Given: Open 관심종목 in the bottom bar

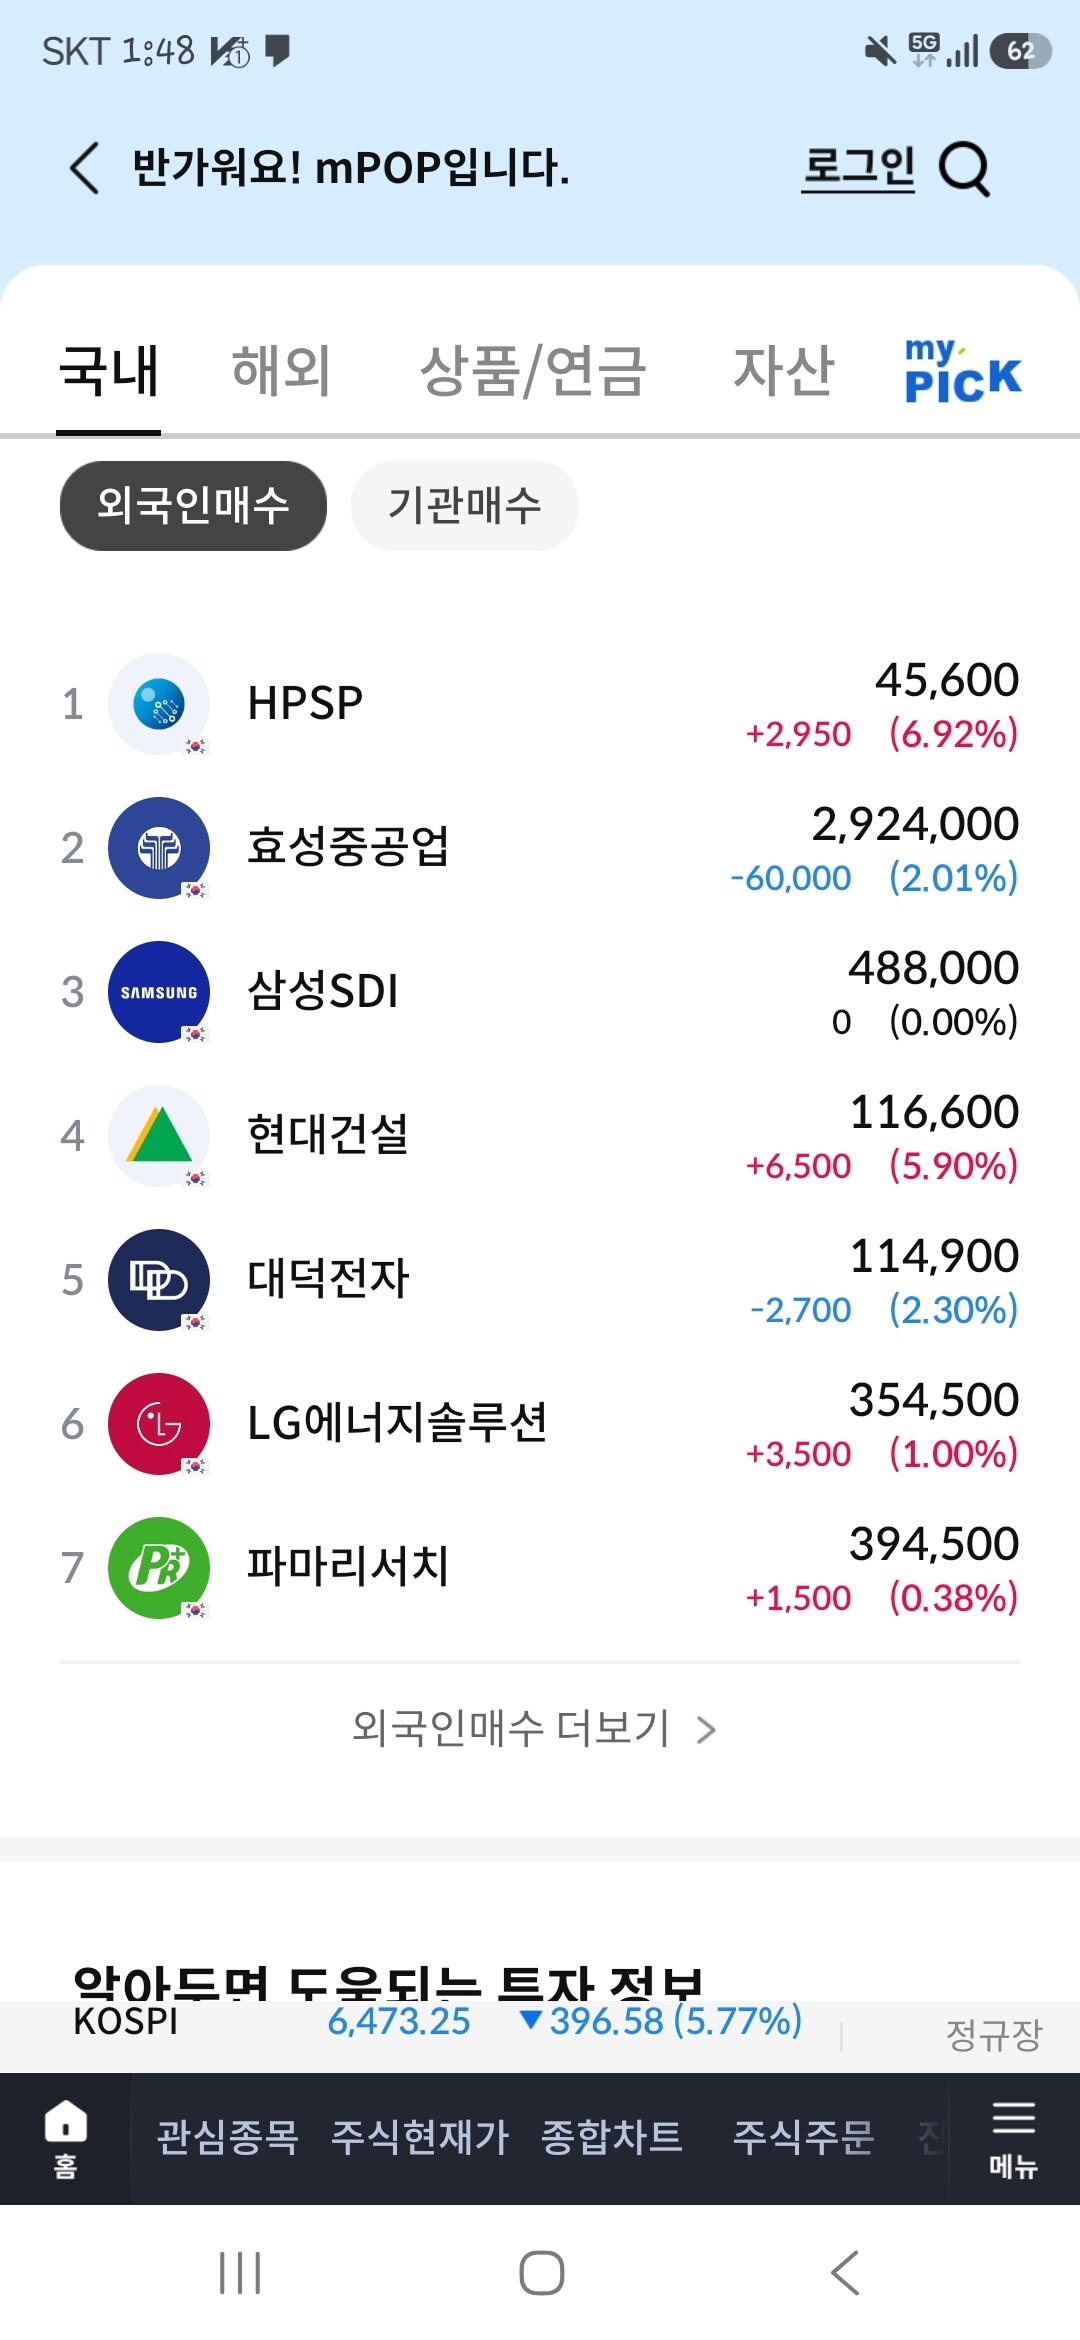Looking at the screenshot, I should click(228, 2138).
